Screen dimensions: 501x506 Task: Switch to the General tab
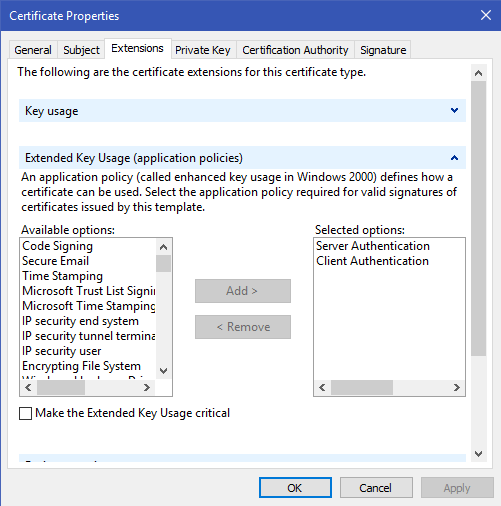coord(33,50)
